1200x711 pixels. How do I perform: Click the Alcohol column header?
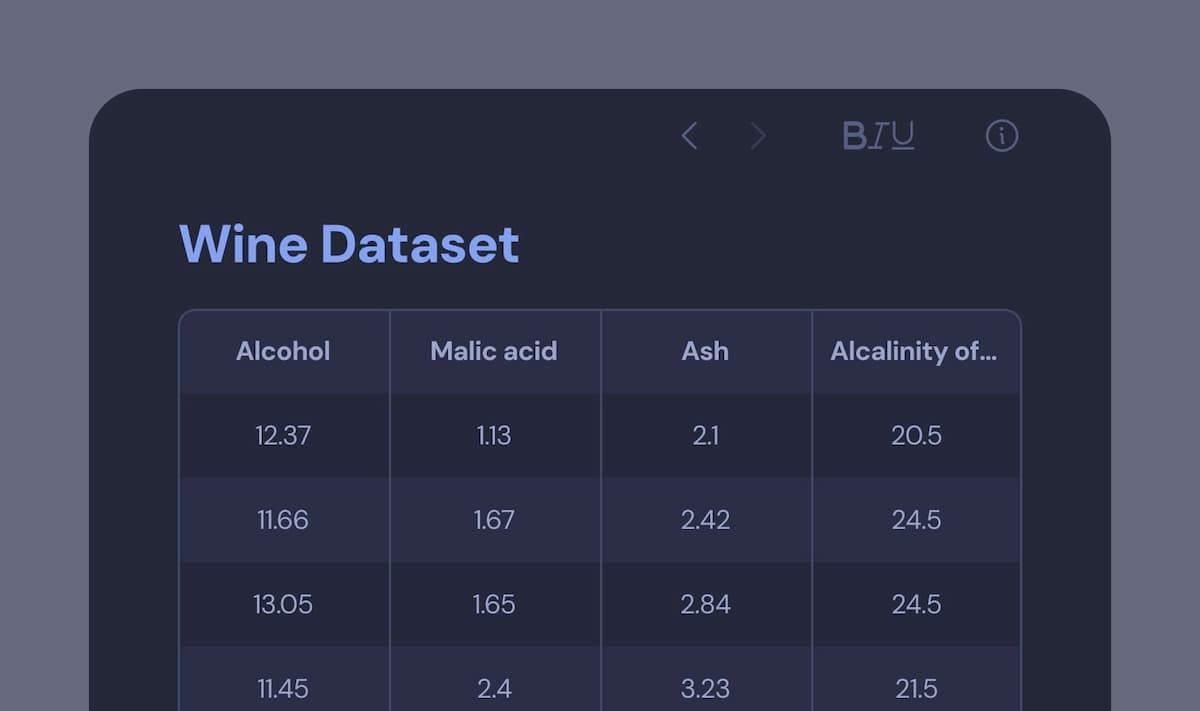pos(283,351)
